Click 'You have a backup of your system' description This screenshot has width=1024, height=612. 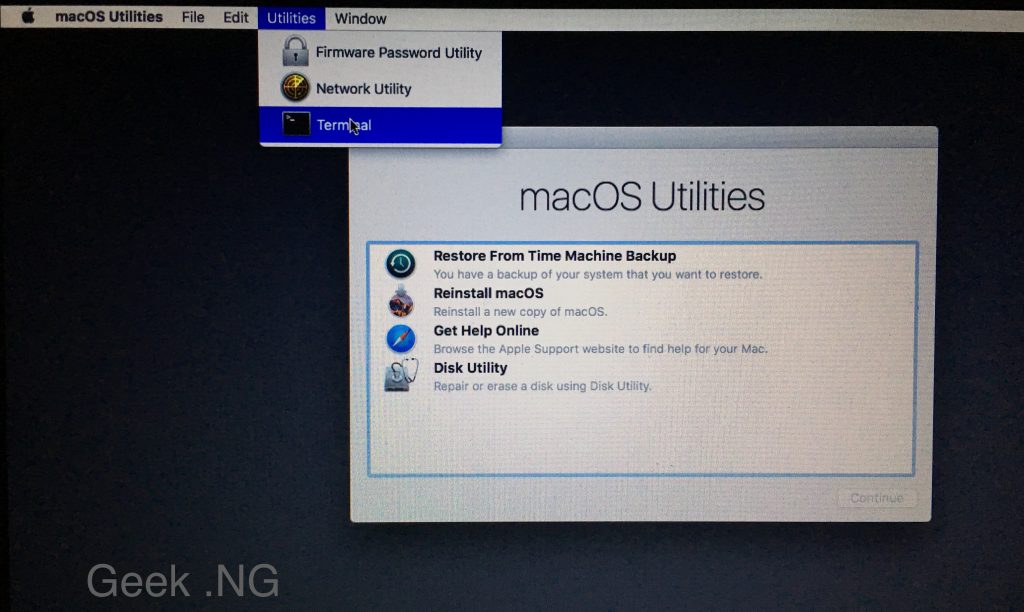(x=598, y=274)
